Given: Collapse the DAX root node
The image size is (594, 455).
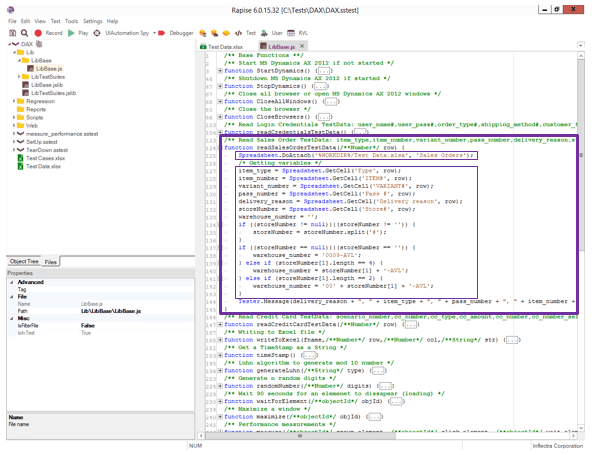Looking at the screenshot, I should click(9, 44).
